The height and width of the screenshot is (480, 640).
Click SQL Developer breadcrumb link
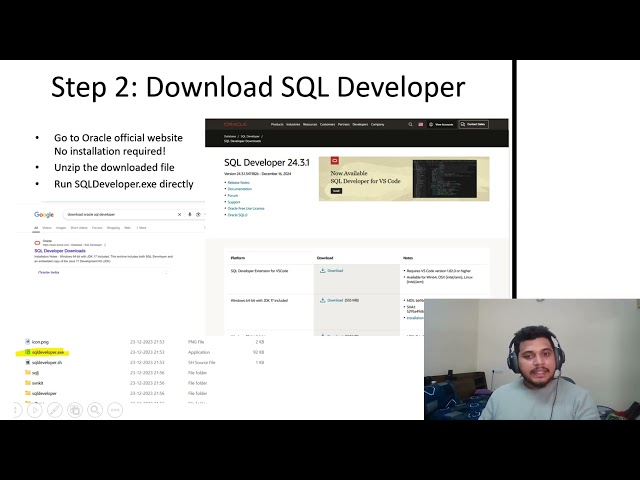pyautogui.click(x=250, y=136)
